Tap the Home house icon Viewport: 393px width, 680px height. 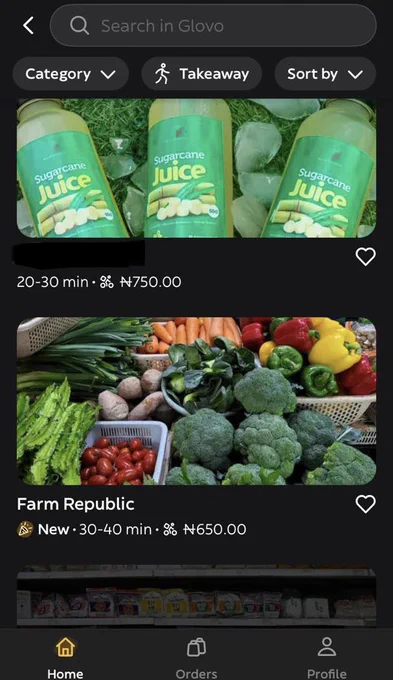[65, 647]
